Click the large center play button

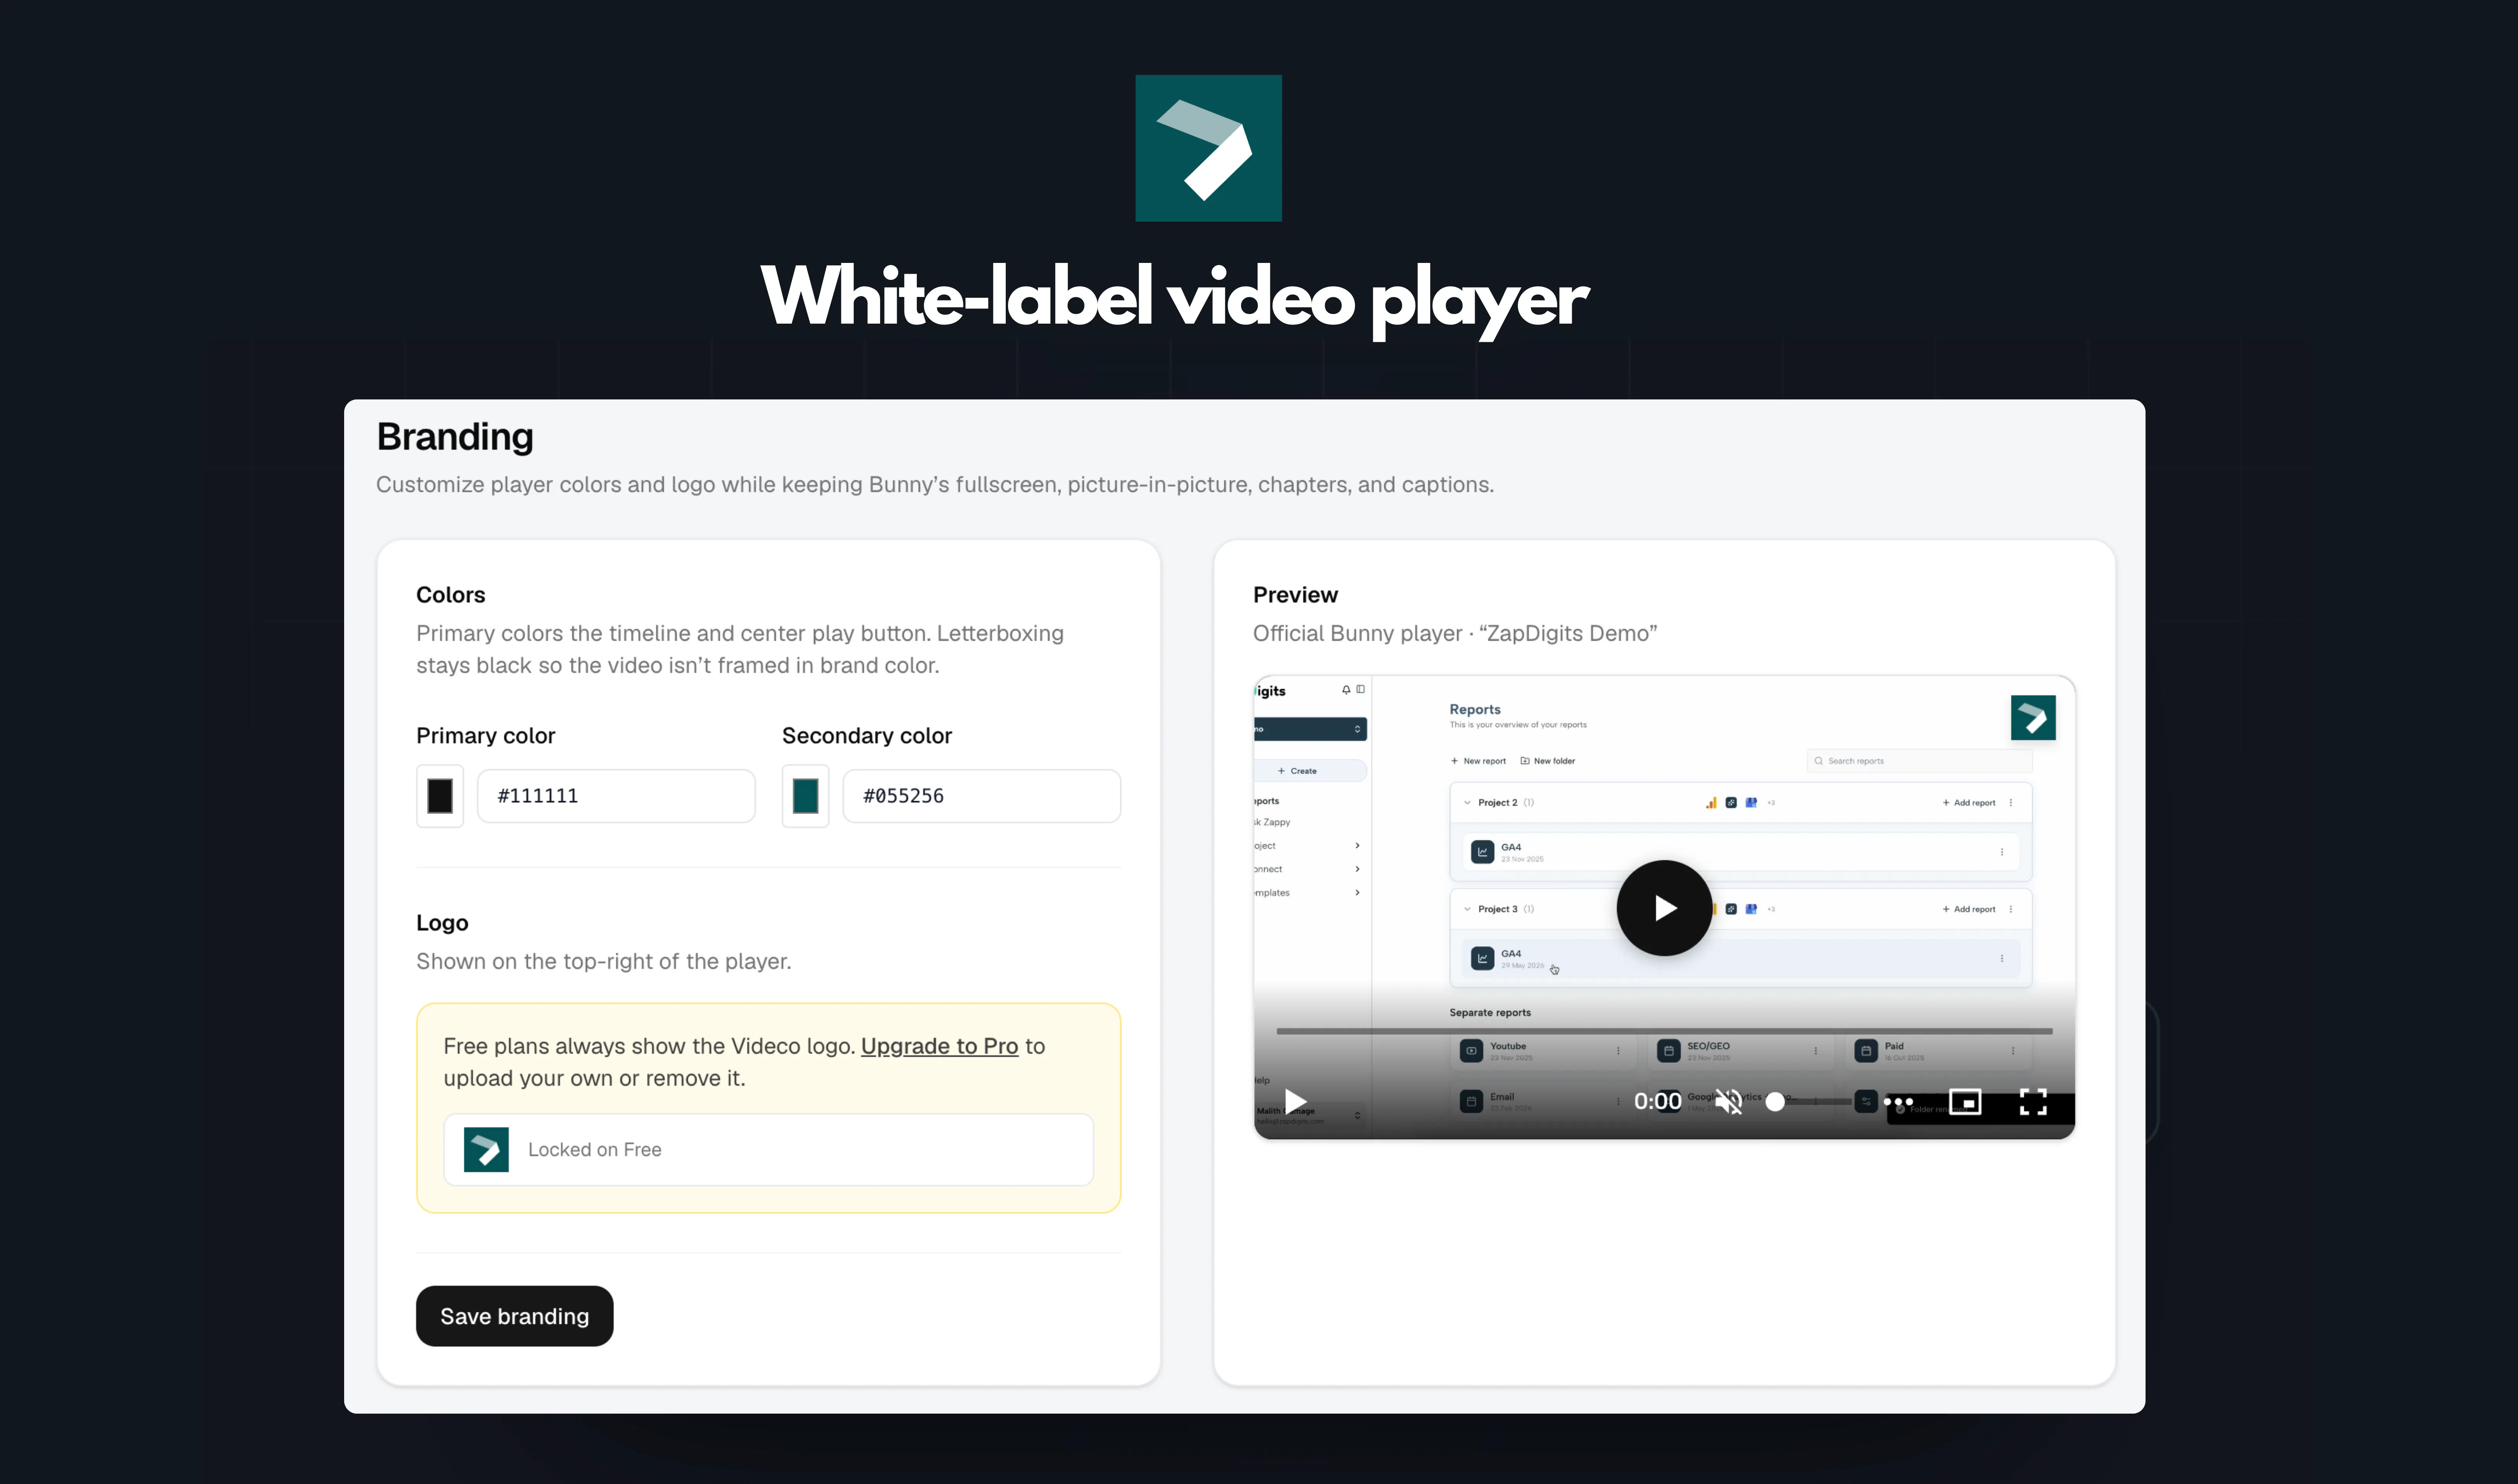[1664, 908]
